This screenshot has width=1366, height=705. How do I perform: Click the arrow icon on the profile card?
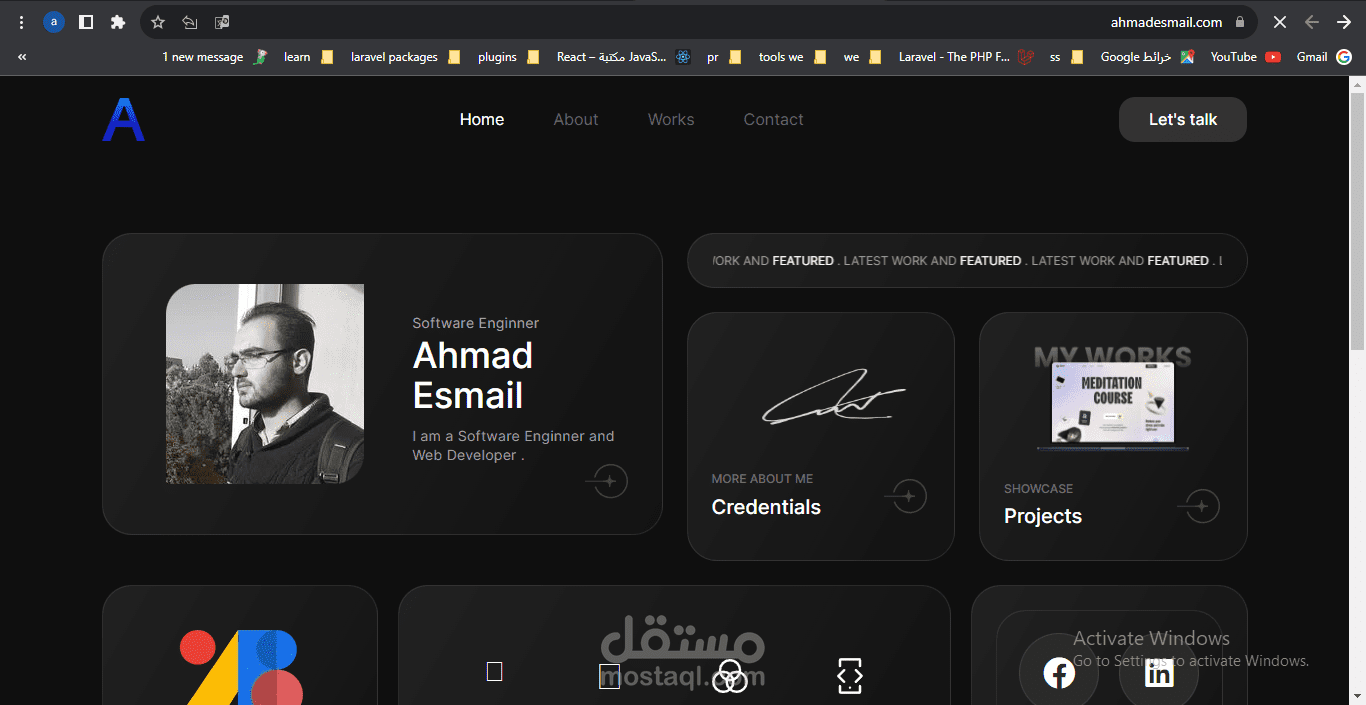(x=607, y=481)
